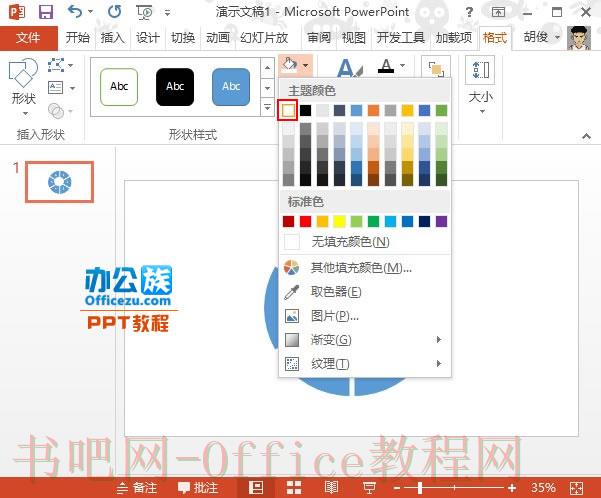Viewport: 601px width, 498px height.
Task: Expand the Shape Fill dropdown arrow
Action: tap(305, 65)
